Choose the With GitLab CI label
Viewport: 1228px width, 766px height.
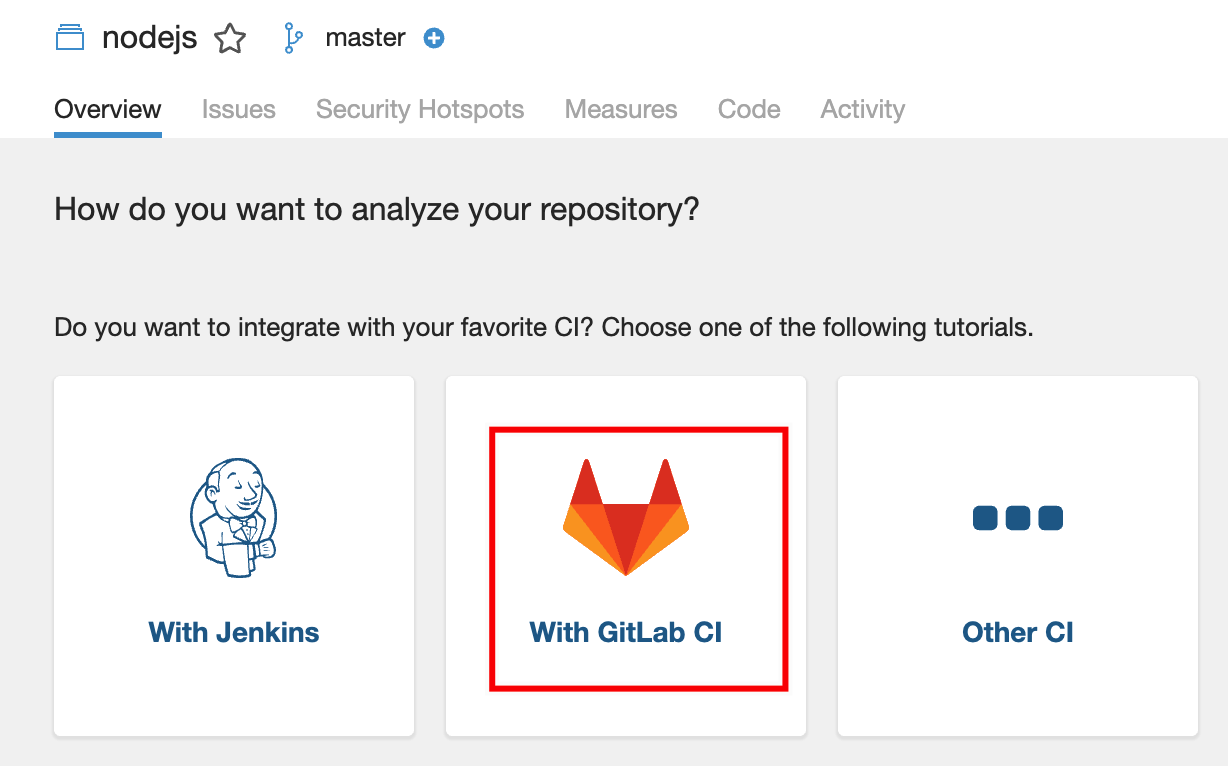coord(626,632)
